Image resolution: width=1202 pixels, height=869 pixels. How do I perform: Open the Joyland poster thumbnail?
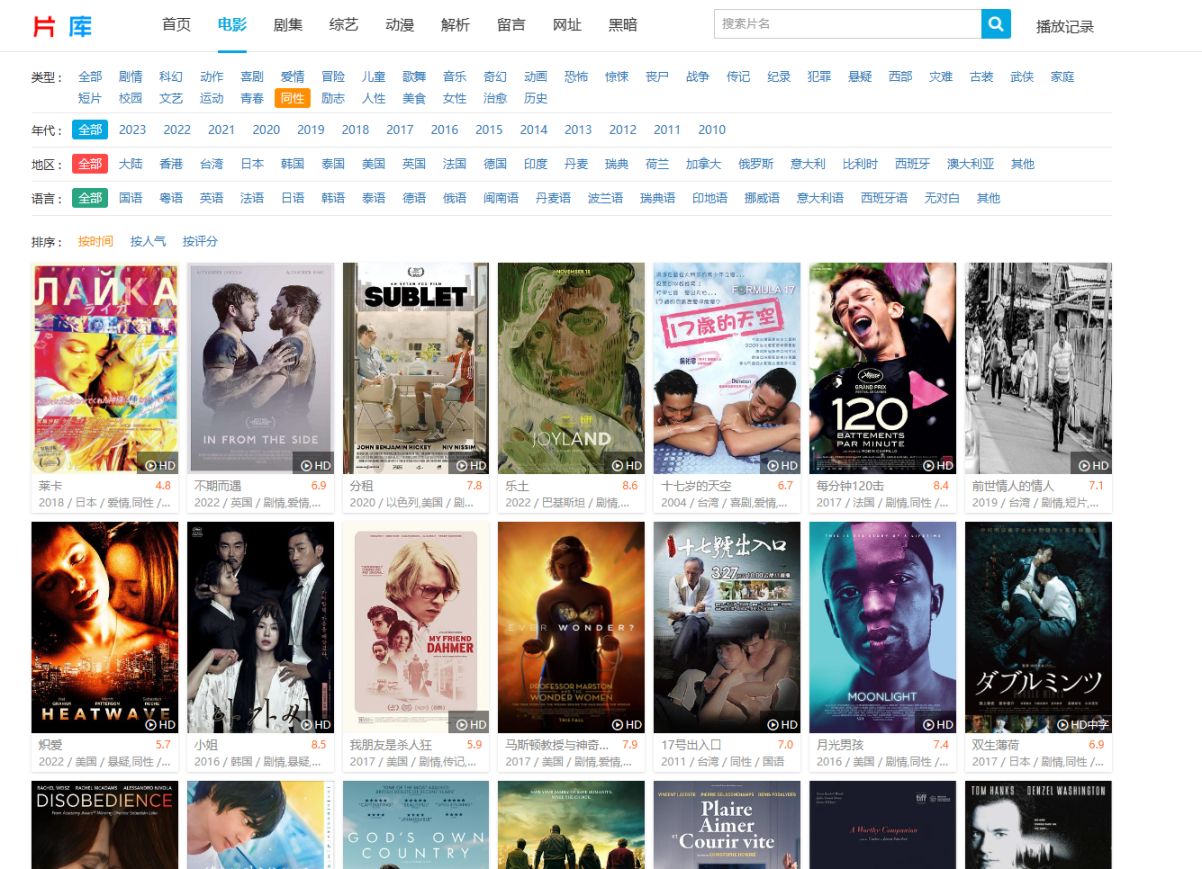[571, 368]
